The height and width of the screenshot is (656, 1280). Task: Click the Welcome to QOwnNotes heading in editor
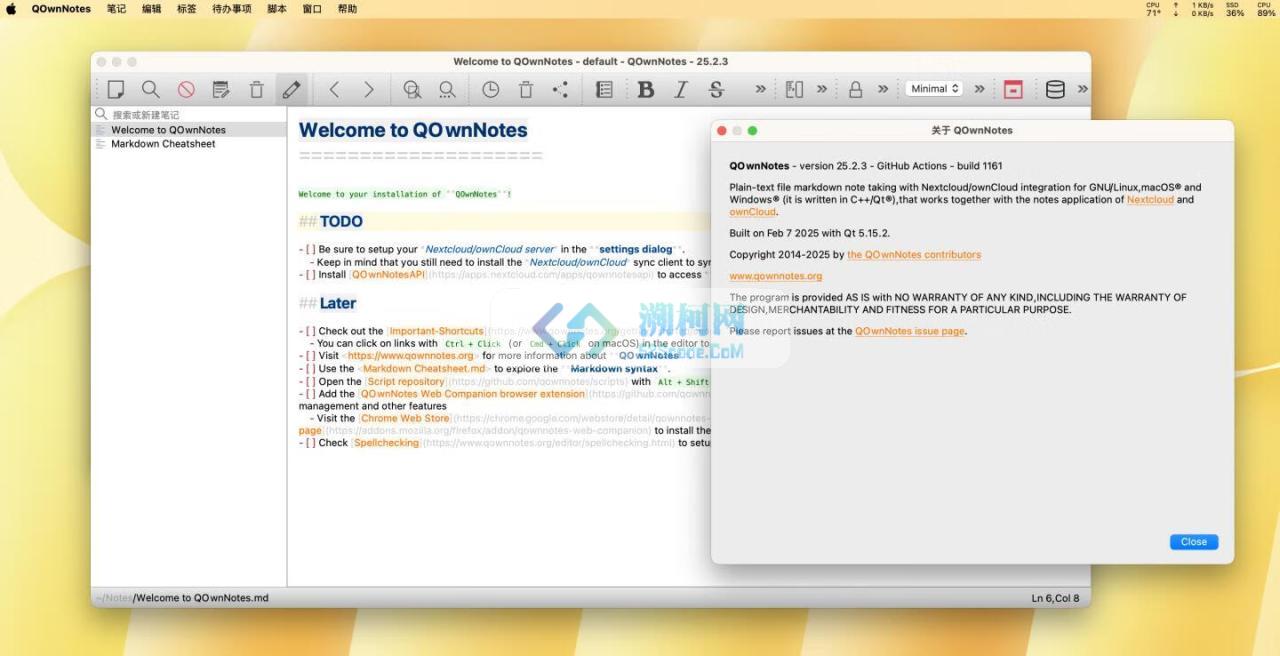413,130
